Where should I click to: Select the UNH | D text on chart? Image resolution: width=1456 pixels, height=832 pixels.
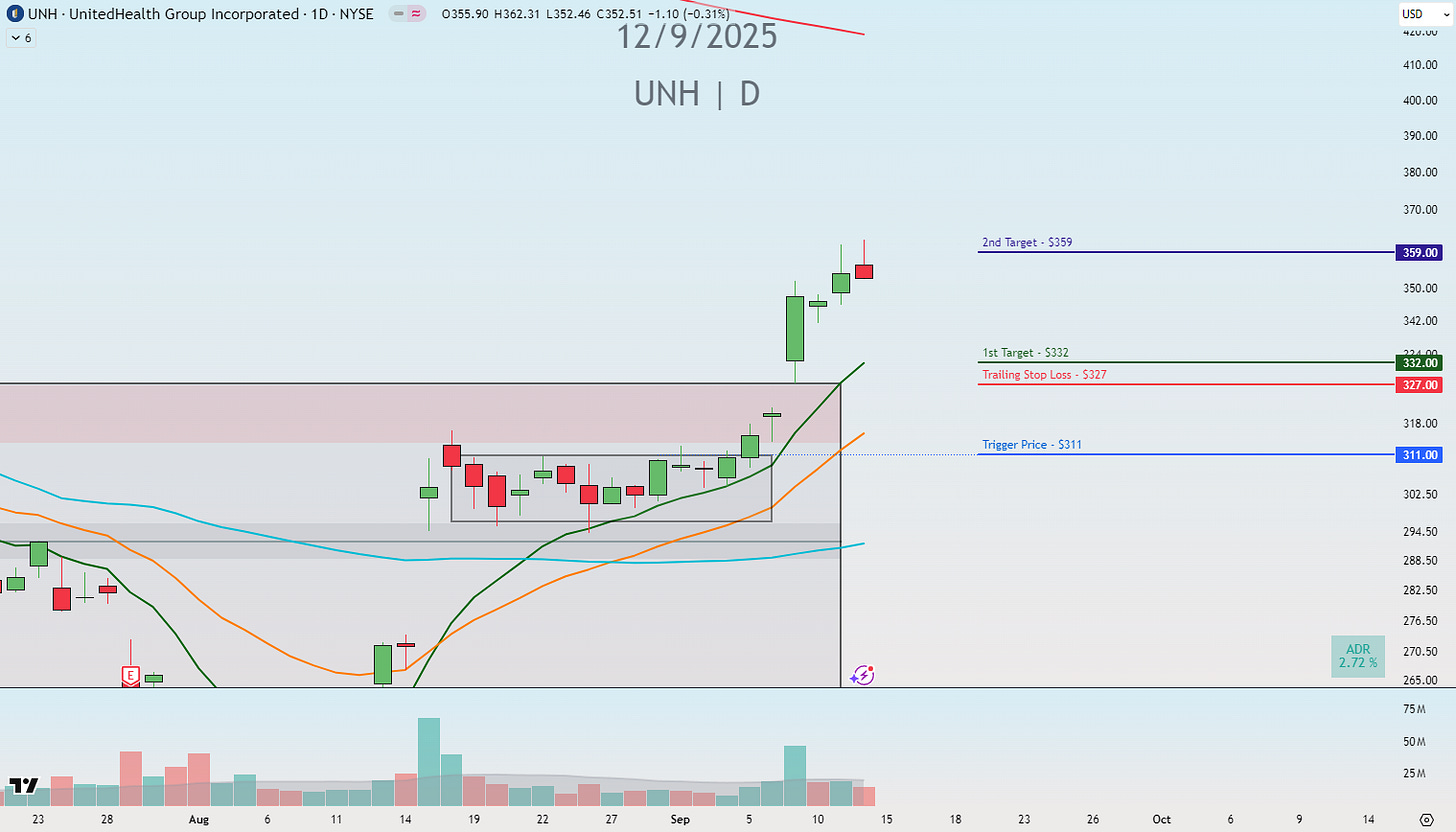697,94
